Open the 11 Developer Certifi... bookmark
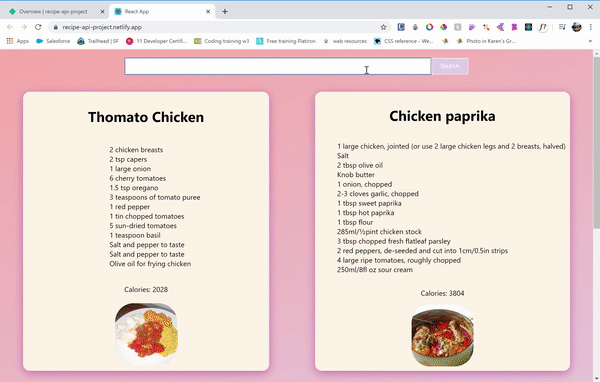This screenshot has width=600, height=382. pyautogui.click(x=157, y=41)
